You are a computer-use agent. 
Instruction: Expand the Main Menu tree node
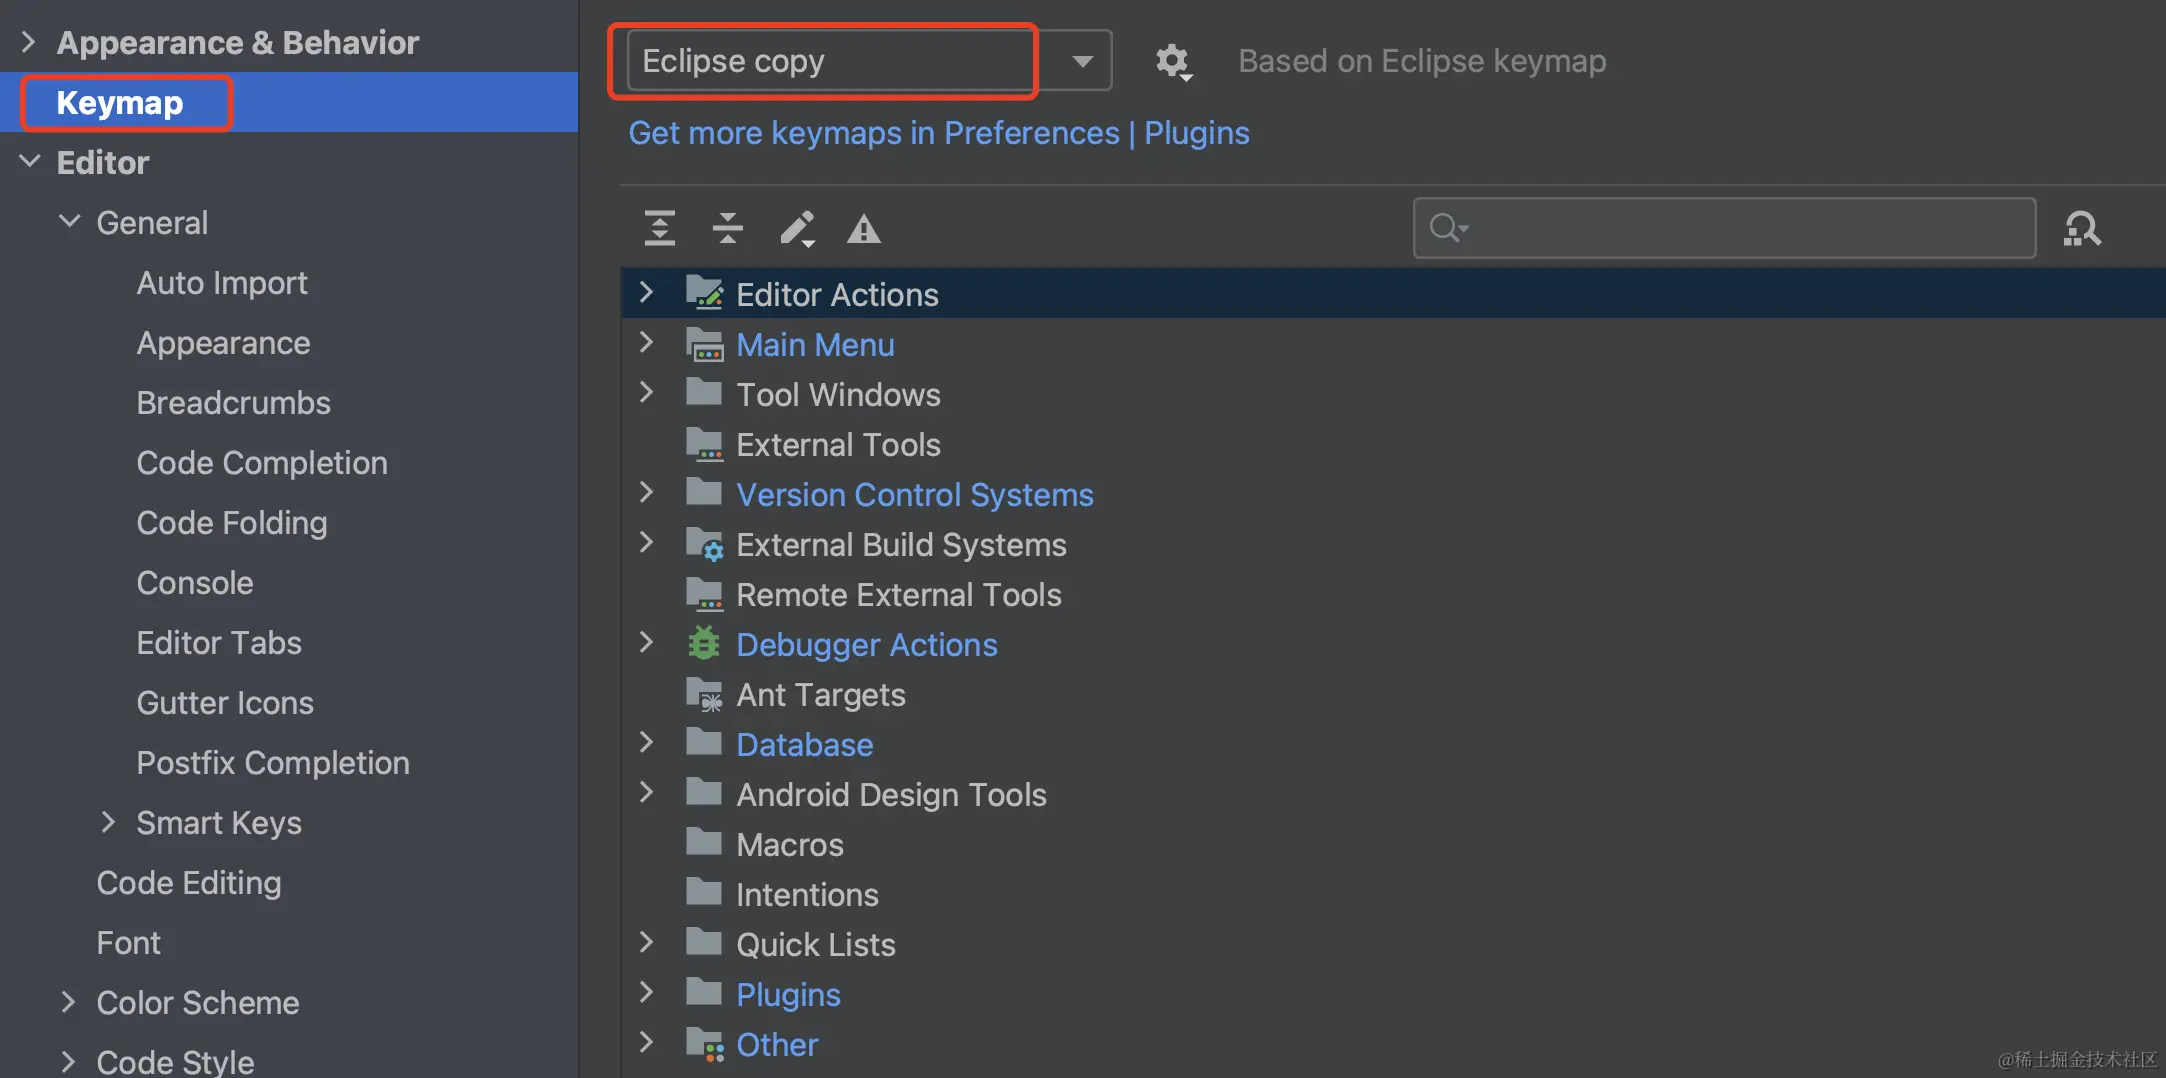coord(646,343)
